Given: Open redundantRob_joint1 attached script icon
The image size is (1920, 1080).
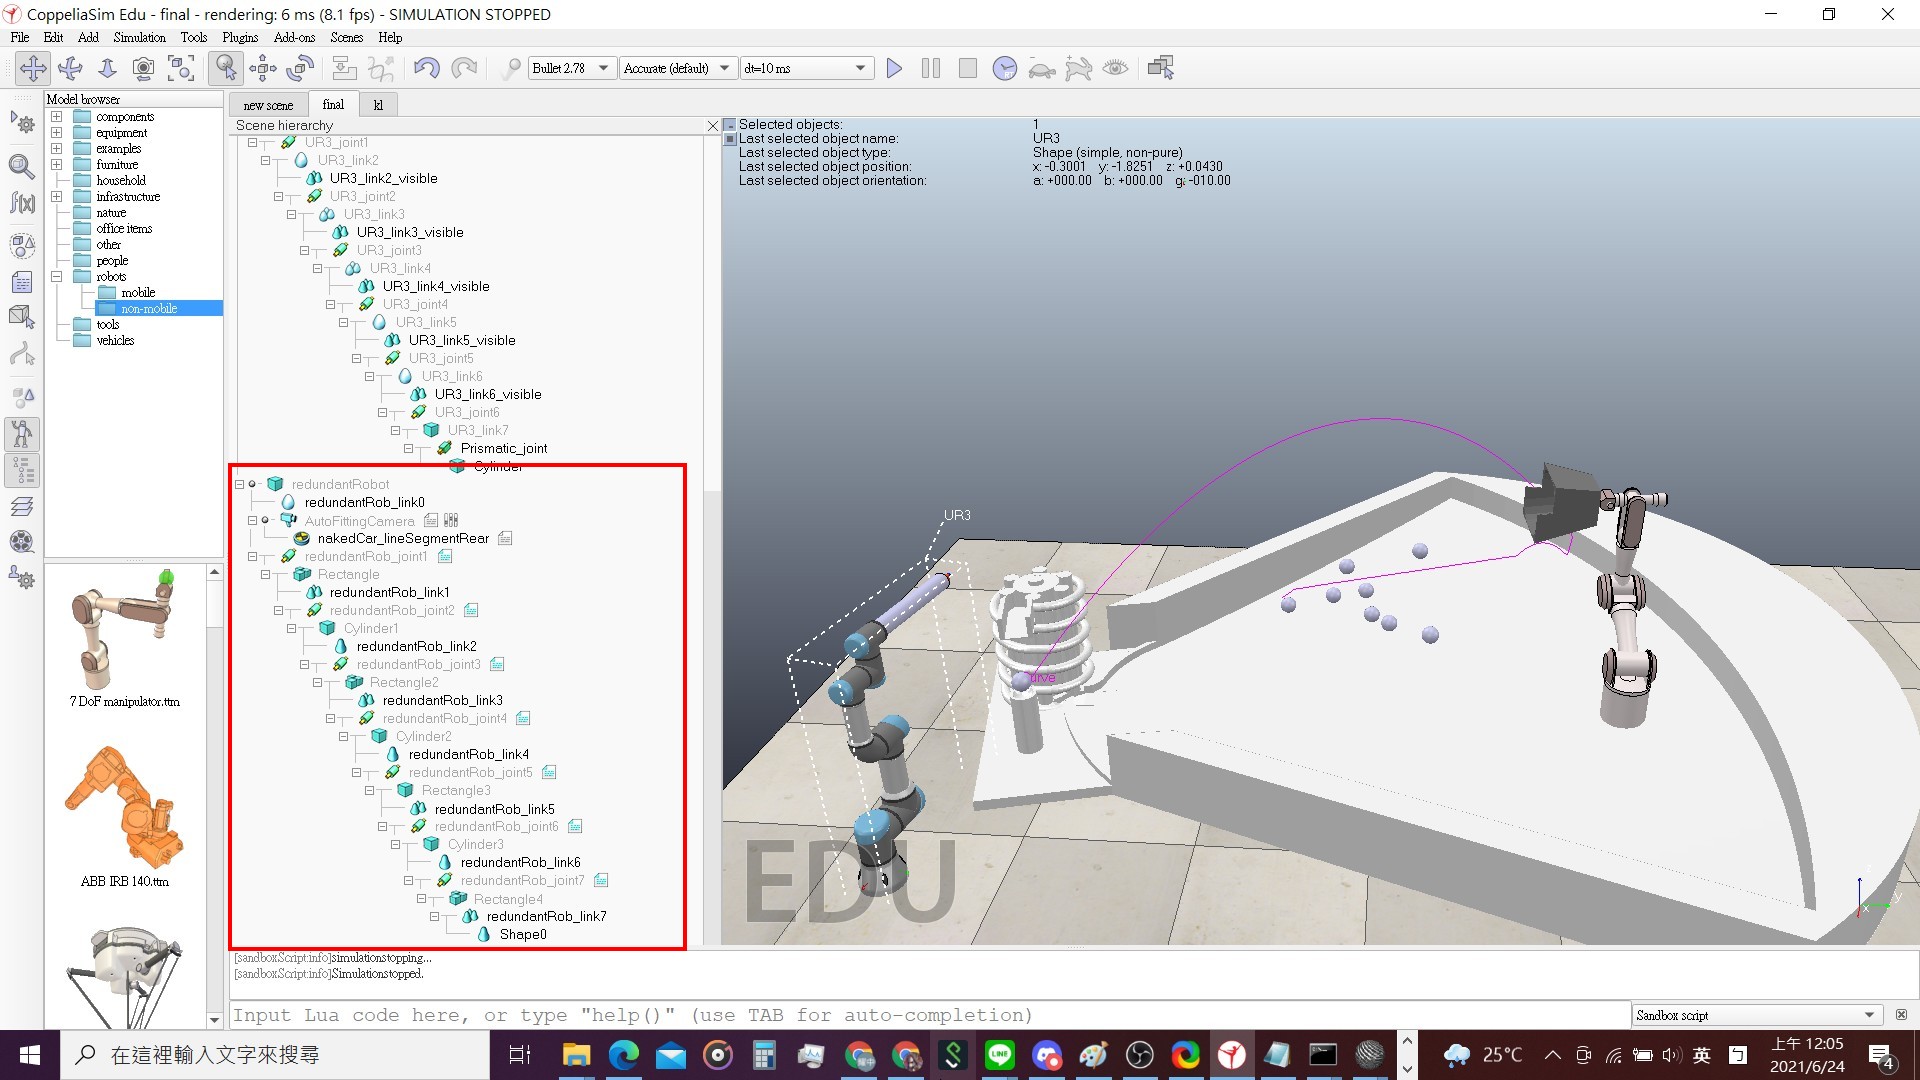Looking at the screenshot, I should (x=445, y=556).
